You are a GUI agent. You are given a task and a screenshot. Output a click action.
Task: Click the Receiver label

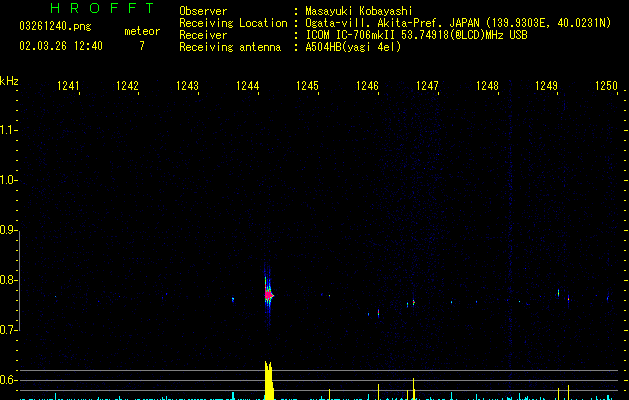tap(203, 35)
